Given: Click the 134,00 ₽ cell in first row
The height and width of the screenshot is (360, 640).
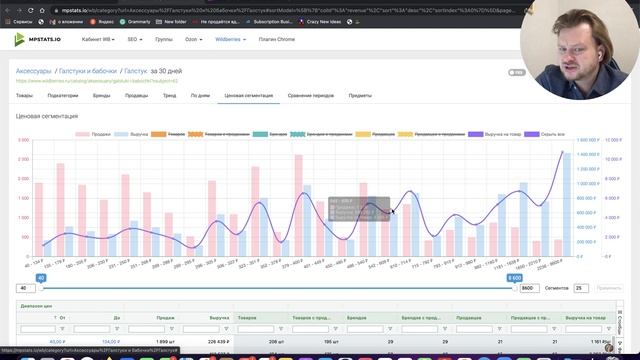Looking at the screenshot, I should tap(111, 342).
